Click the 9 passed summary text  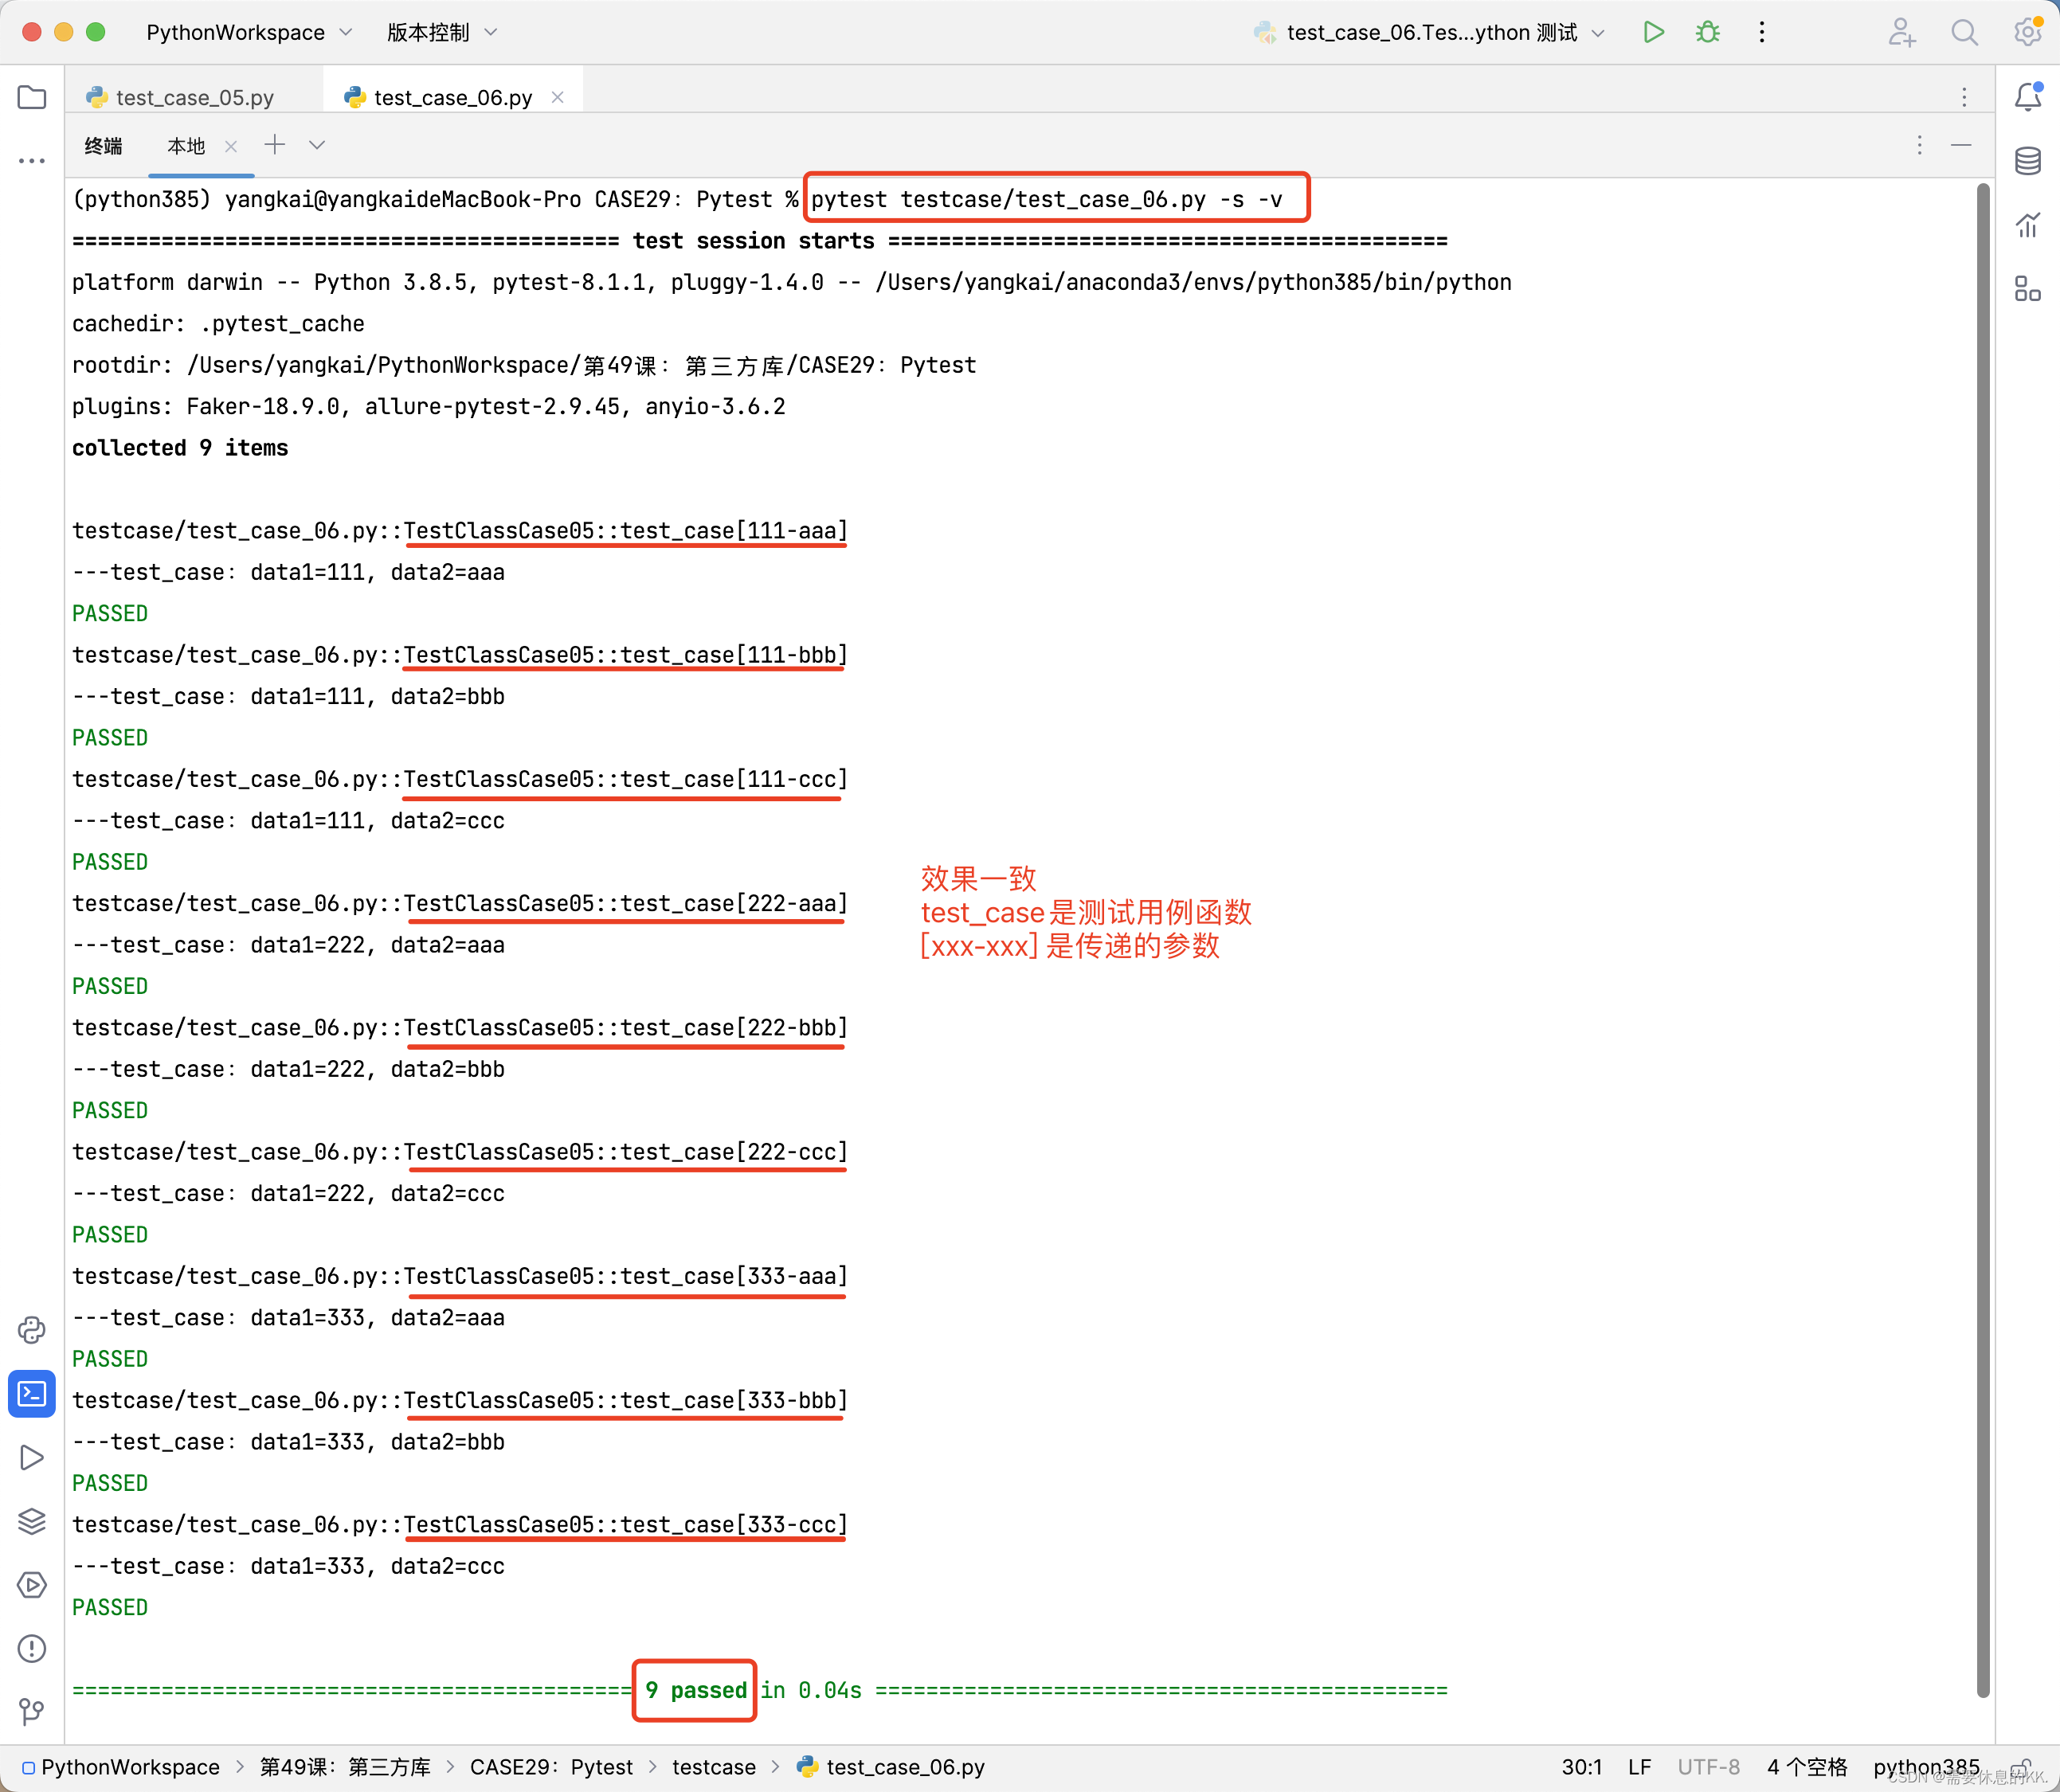(696, 1690)
